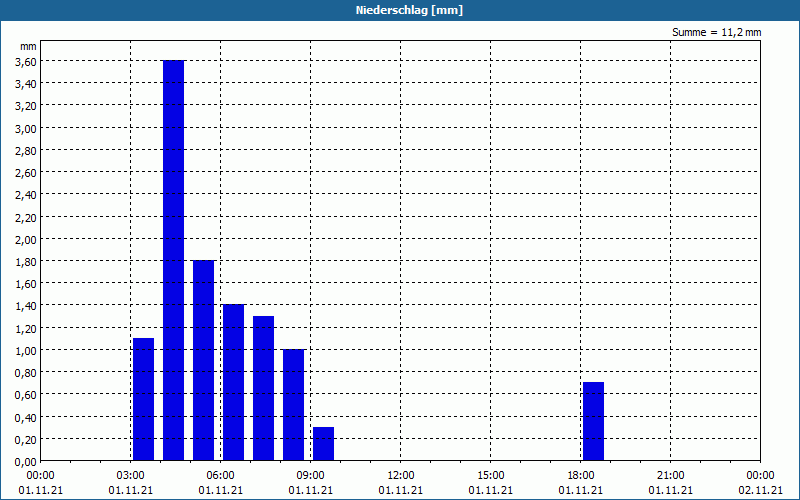Click the 15:00 time label
Image resolution: width=800 pixels, height=500 pixels.
click(491, 476)
